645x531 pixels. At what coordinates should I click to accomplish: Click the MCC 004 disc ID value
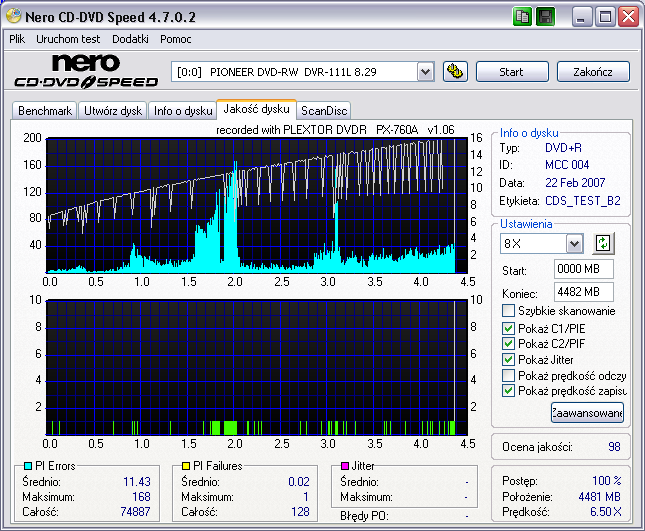[x=567, y=165]
